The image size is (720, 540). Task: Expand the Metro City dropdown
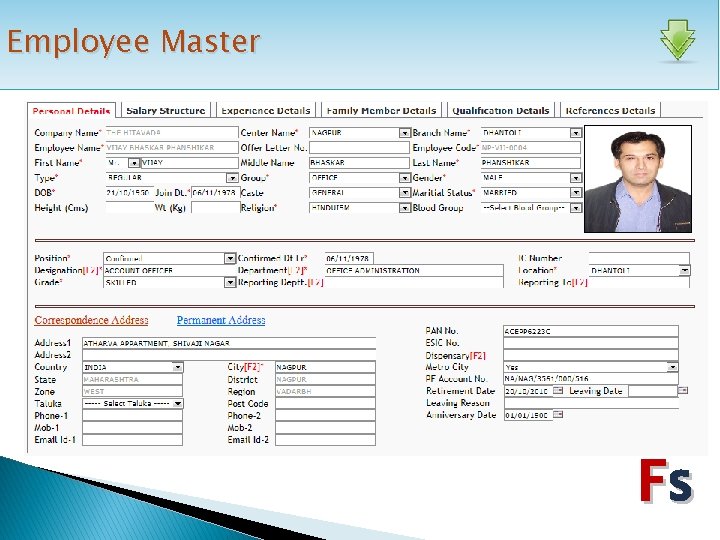coord(672,367)
